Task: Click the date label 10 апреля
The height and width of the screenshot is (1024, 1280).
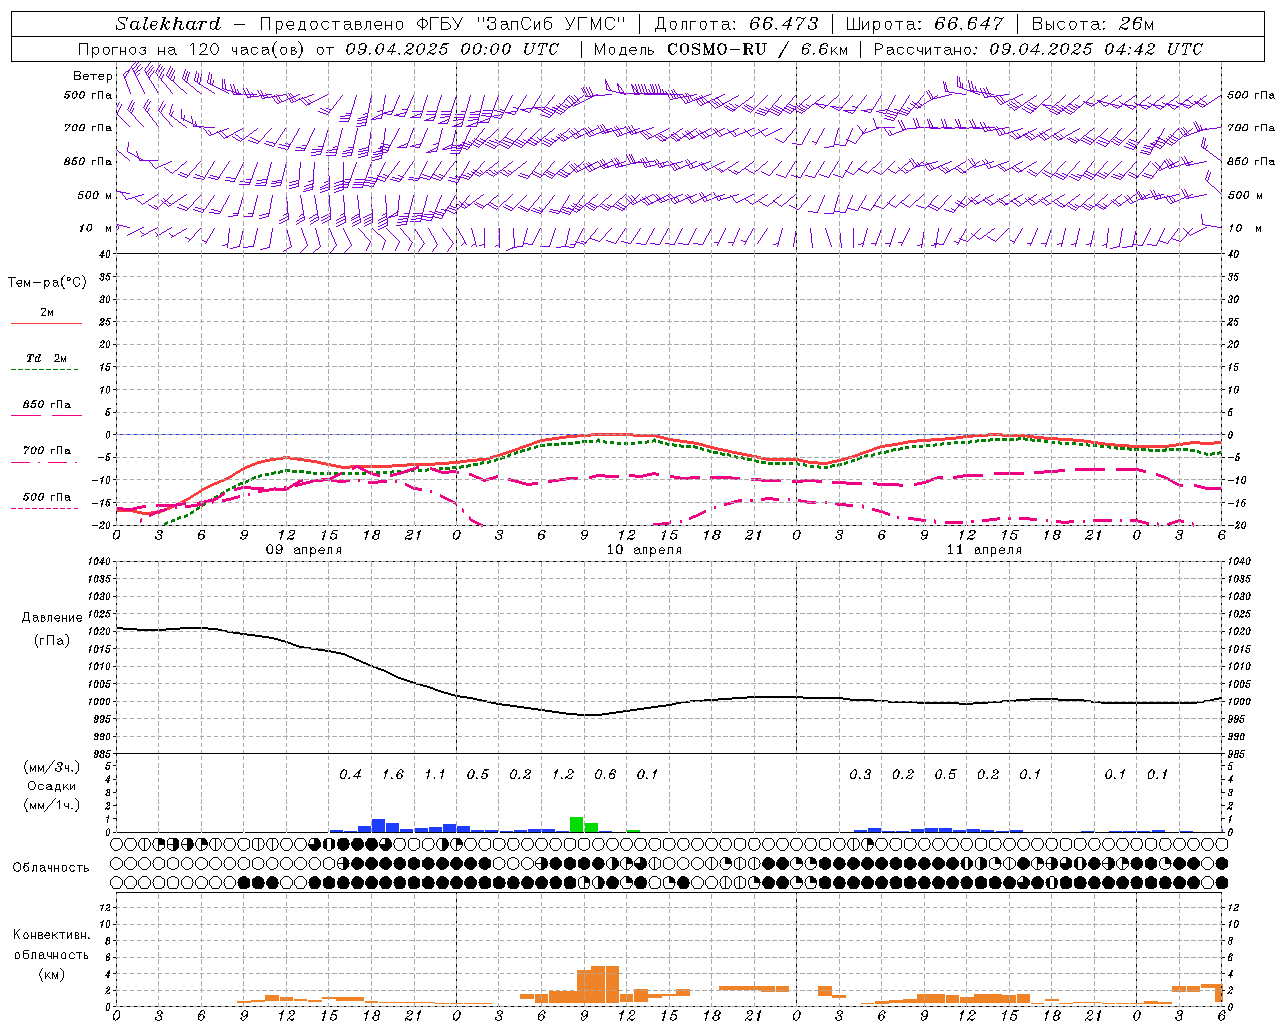Action: (644, 550)
